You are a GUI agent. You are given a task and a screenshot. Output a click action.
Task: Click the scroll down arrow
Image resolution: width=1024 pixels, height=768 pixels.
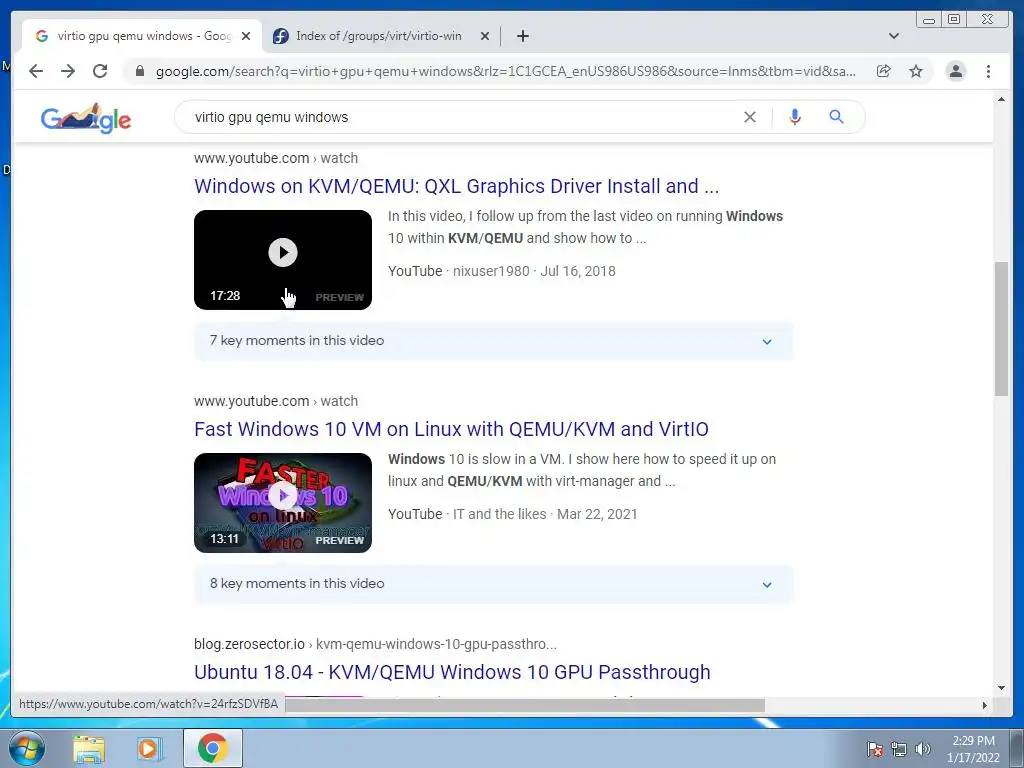[x=1001, y=688]
